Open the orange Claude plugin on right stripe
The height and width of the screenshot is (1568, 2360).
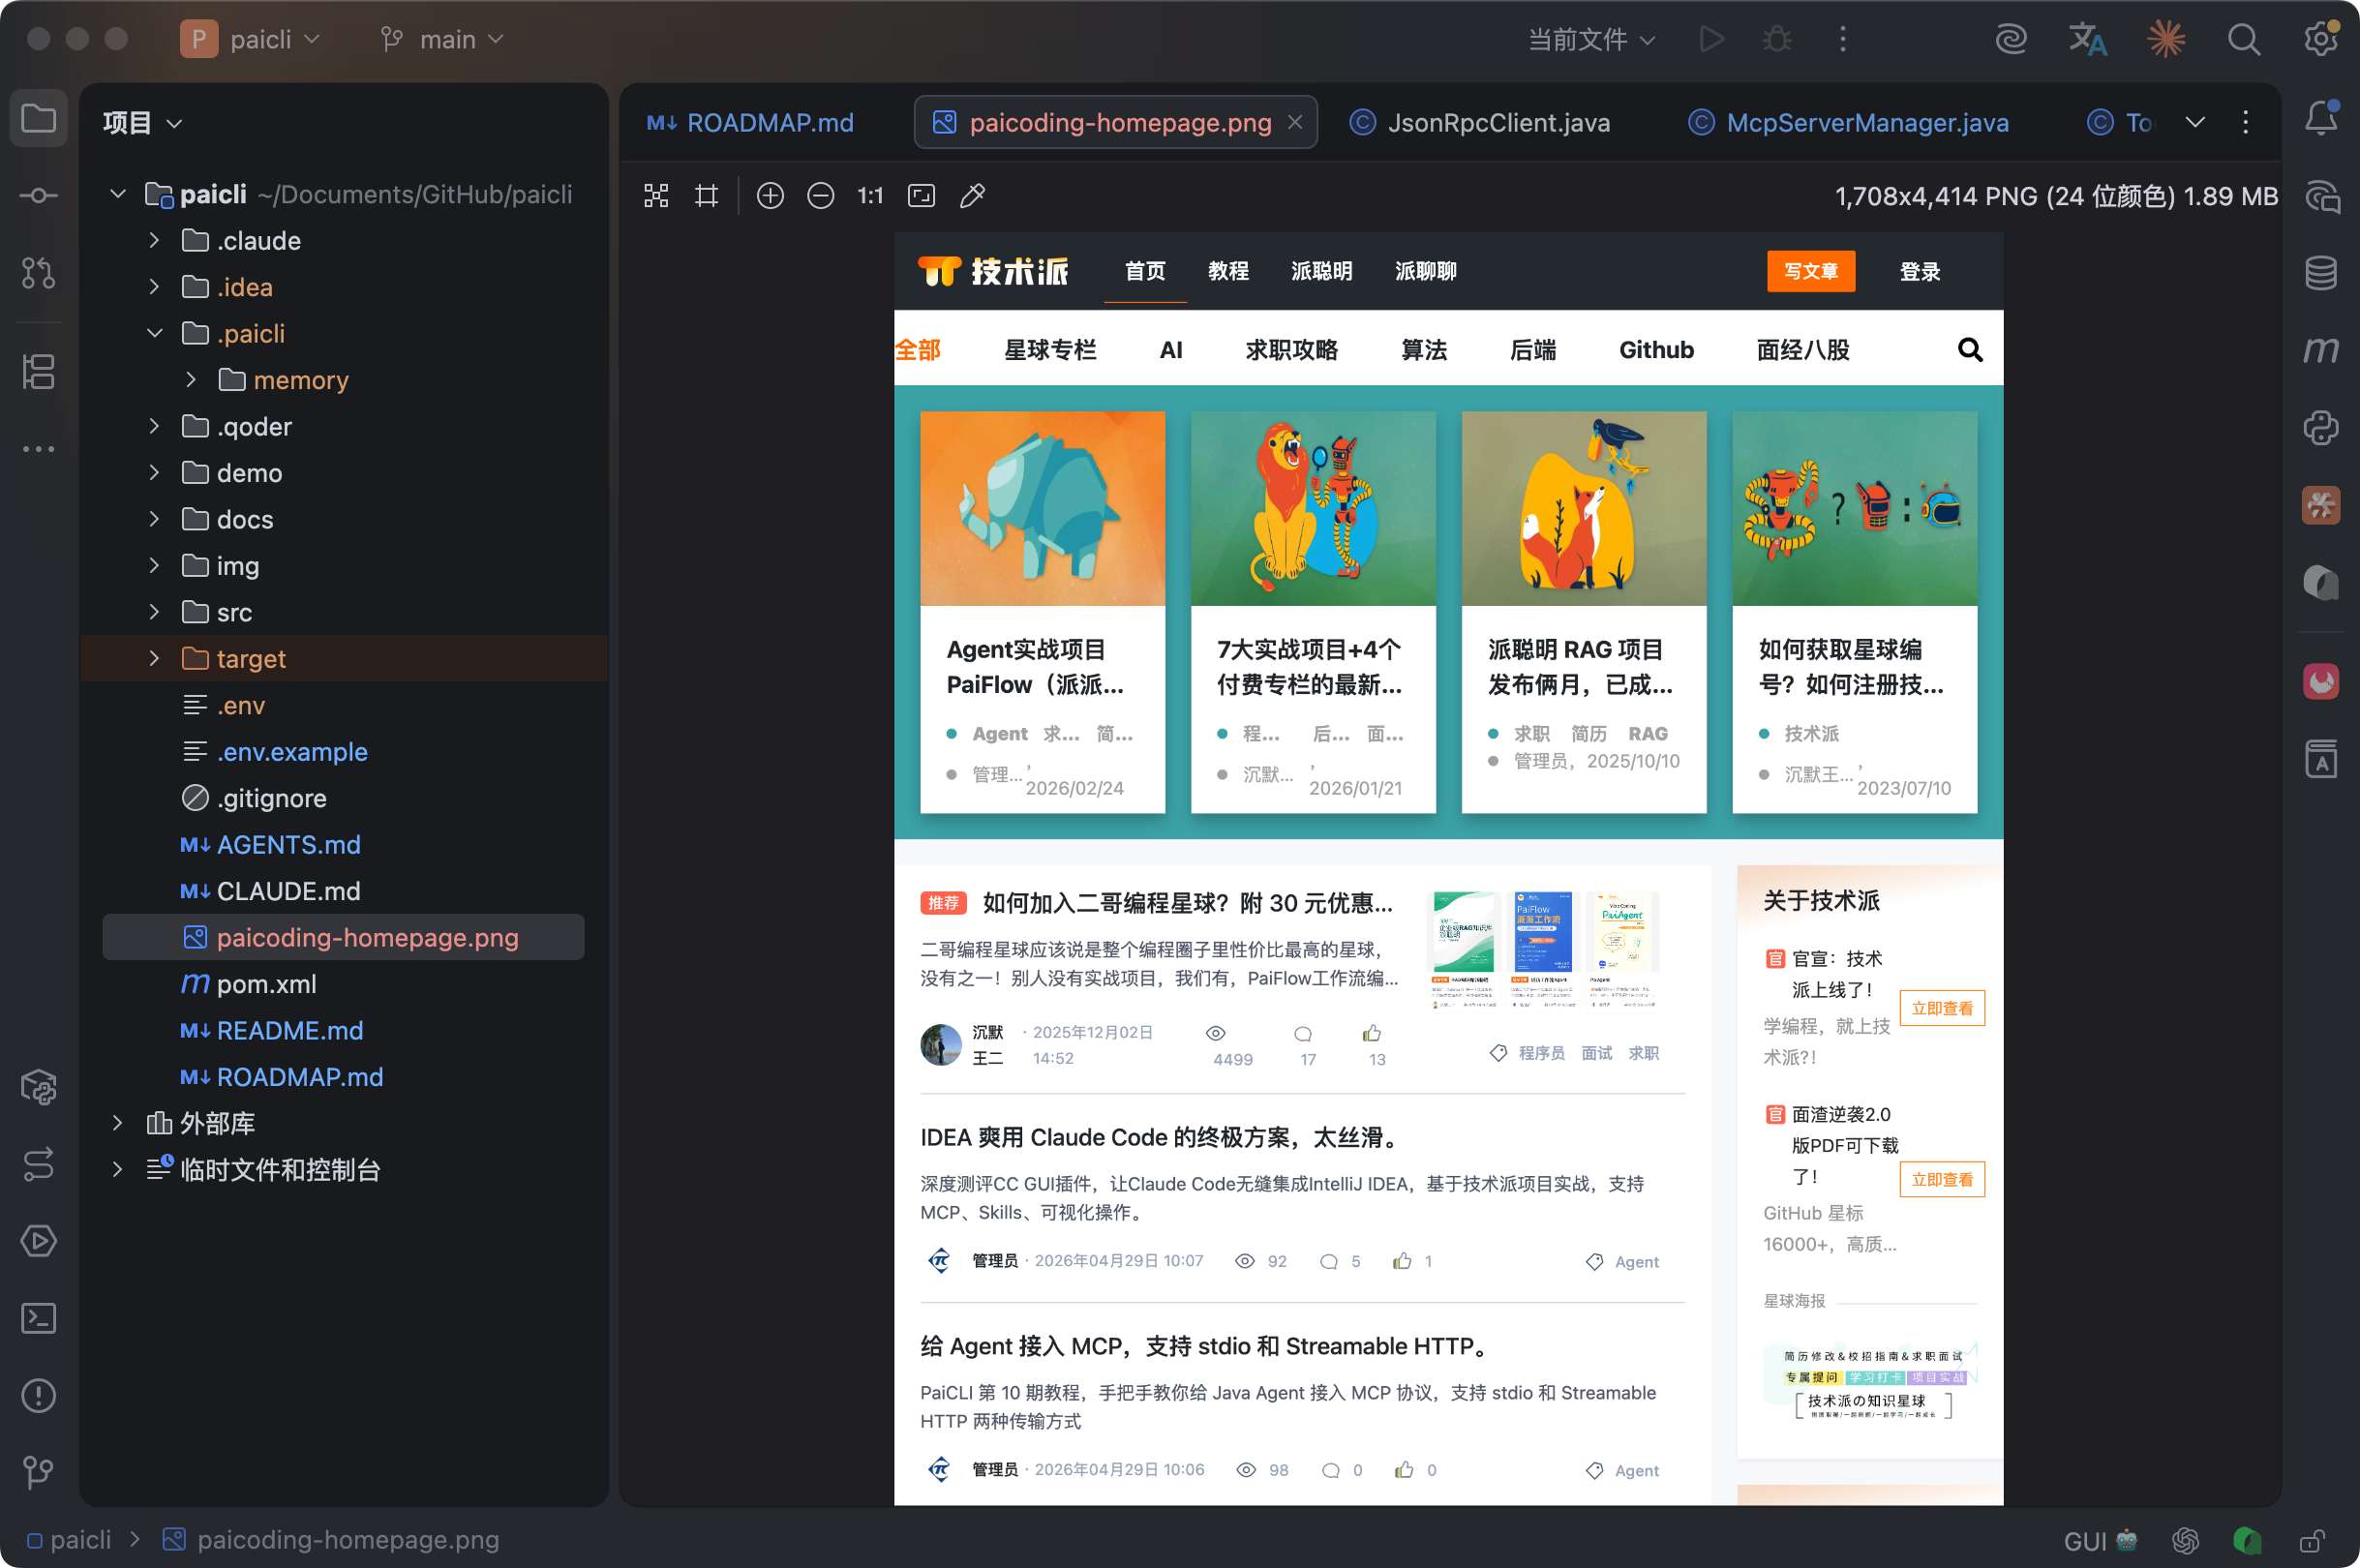point(2321,505)
